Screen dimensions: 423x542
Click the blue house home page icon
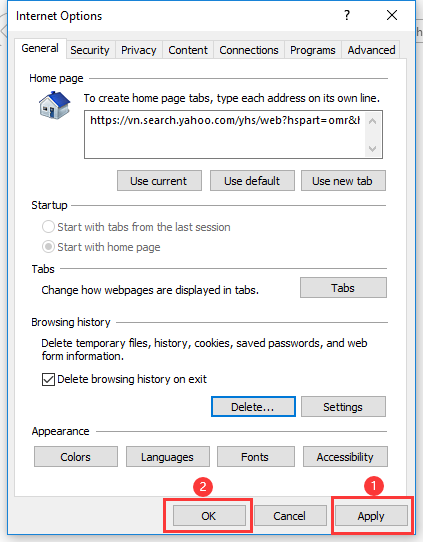(x=55, y=105)
